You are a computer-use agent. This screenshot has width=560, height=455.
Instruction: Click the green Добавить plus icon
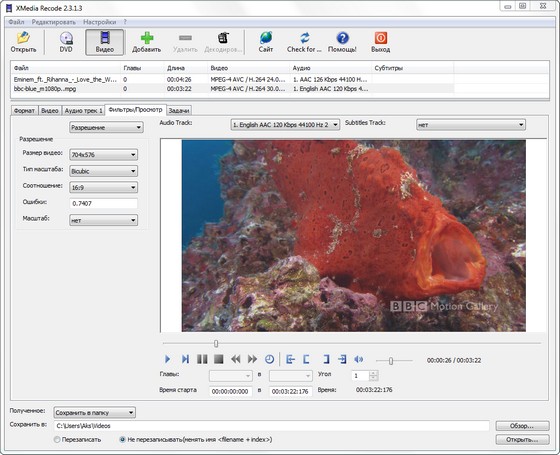[147, 38]
